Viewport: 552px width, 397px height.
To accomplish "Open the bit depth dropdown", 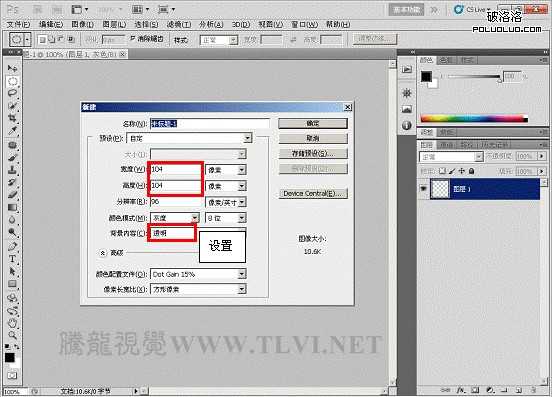I will tap(242, 218).
